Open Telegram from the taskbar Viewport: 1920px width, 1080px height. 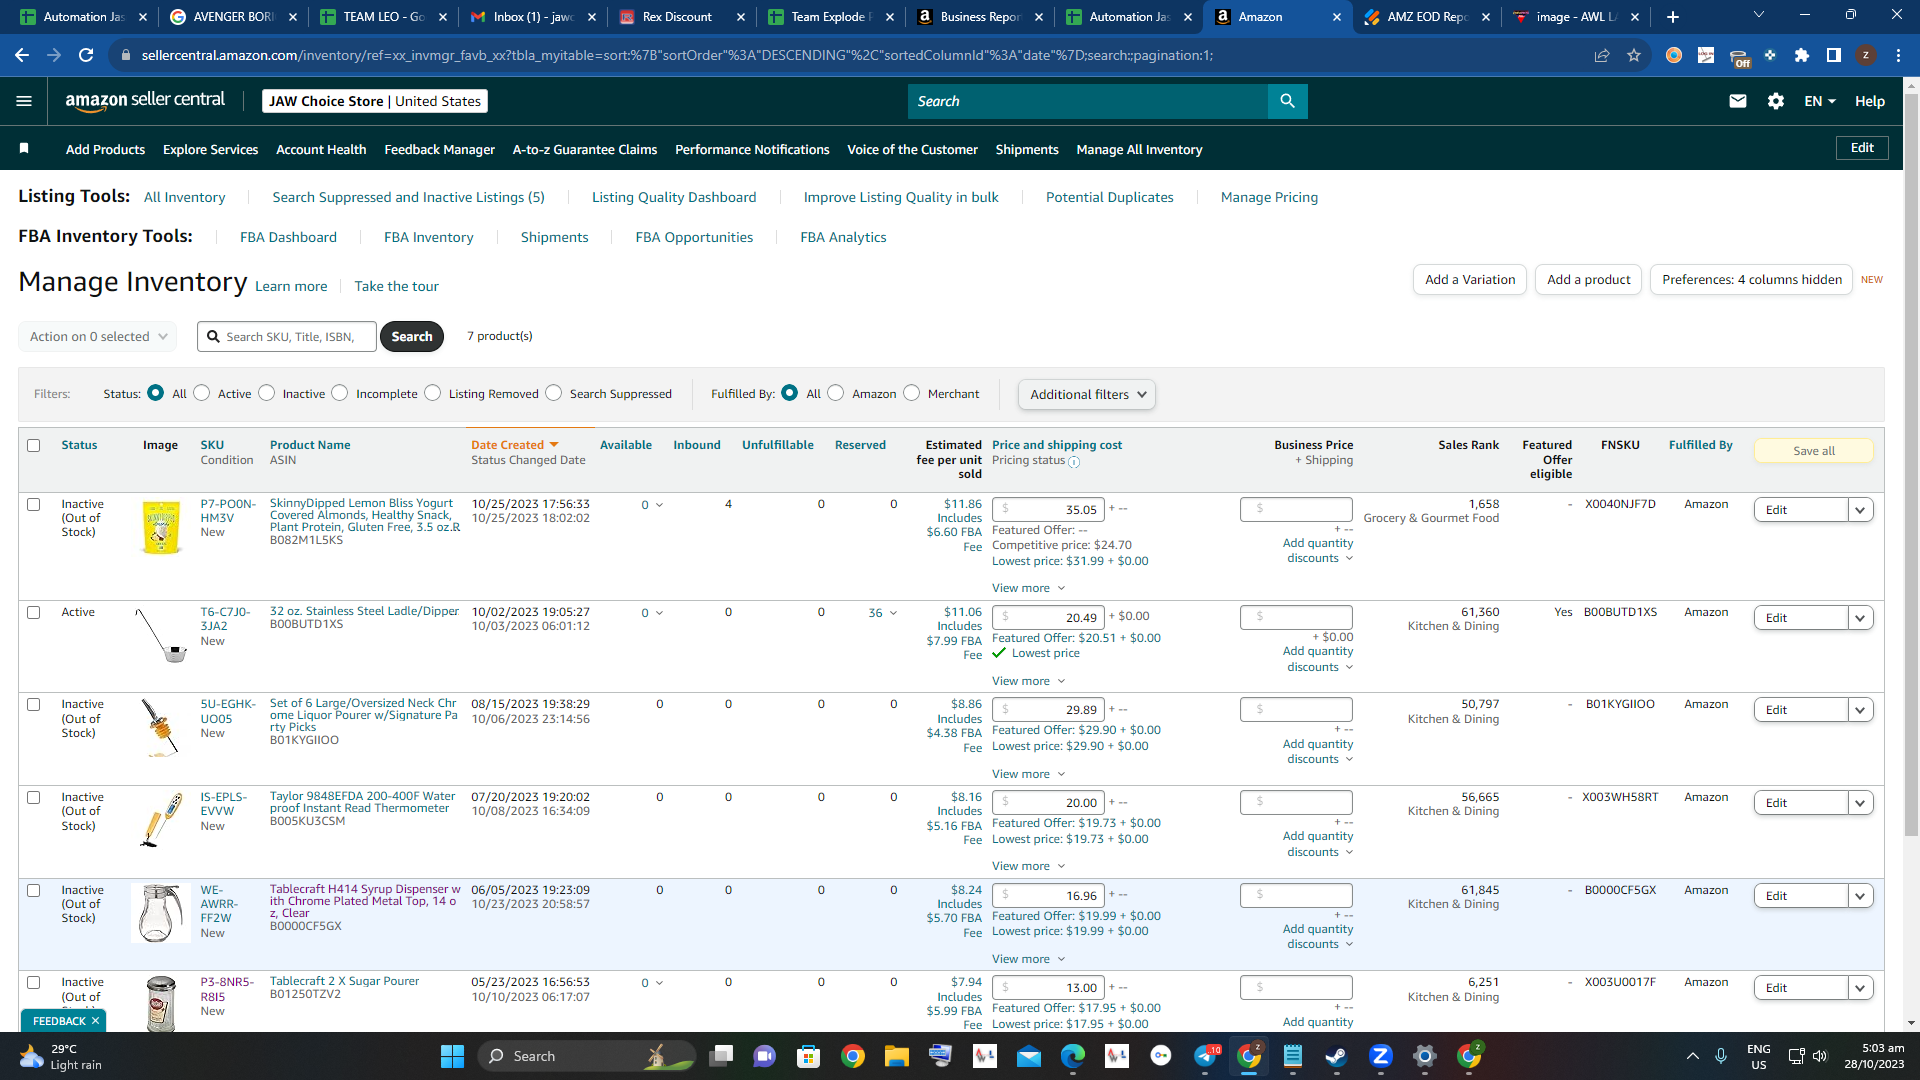1206,1056
